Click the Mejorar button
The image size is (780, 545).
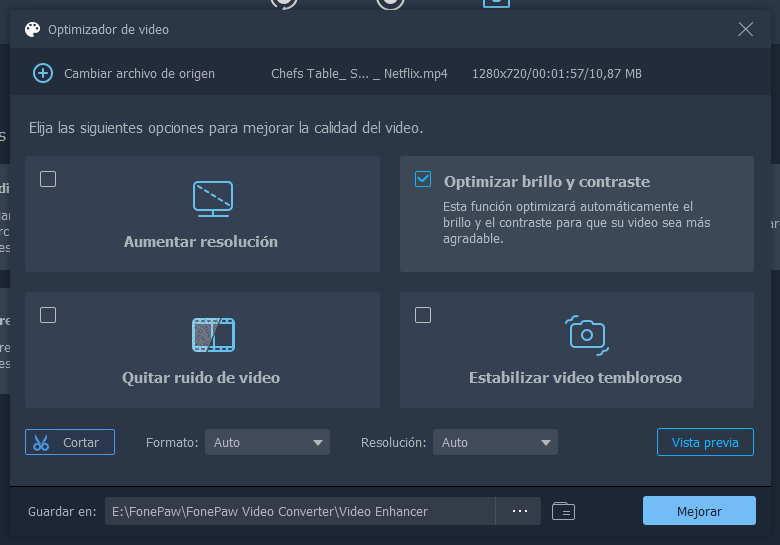pos(699,511)
